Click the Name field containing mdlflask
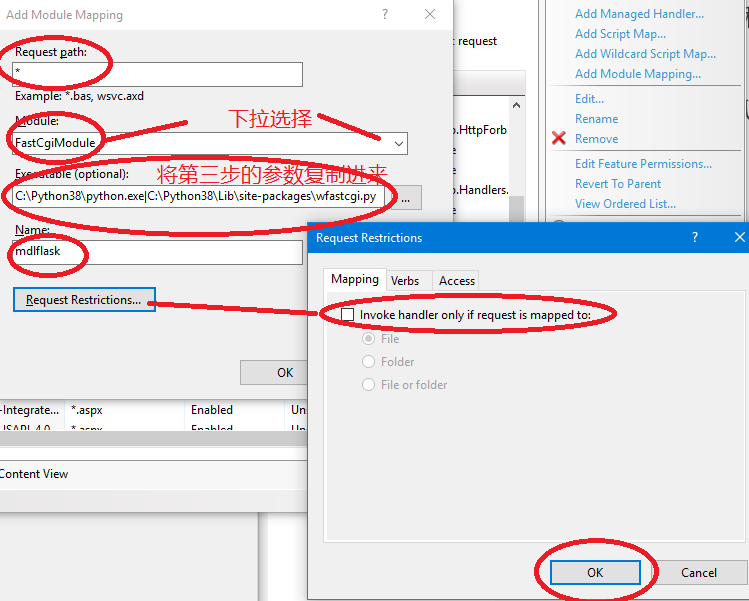 pos(158,252)
